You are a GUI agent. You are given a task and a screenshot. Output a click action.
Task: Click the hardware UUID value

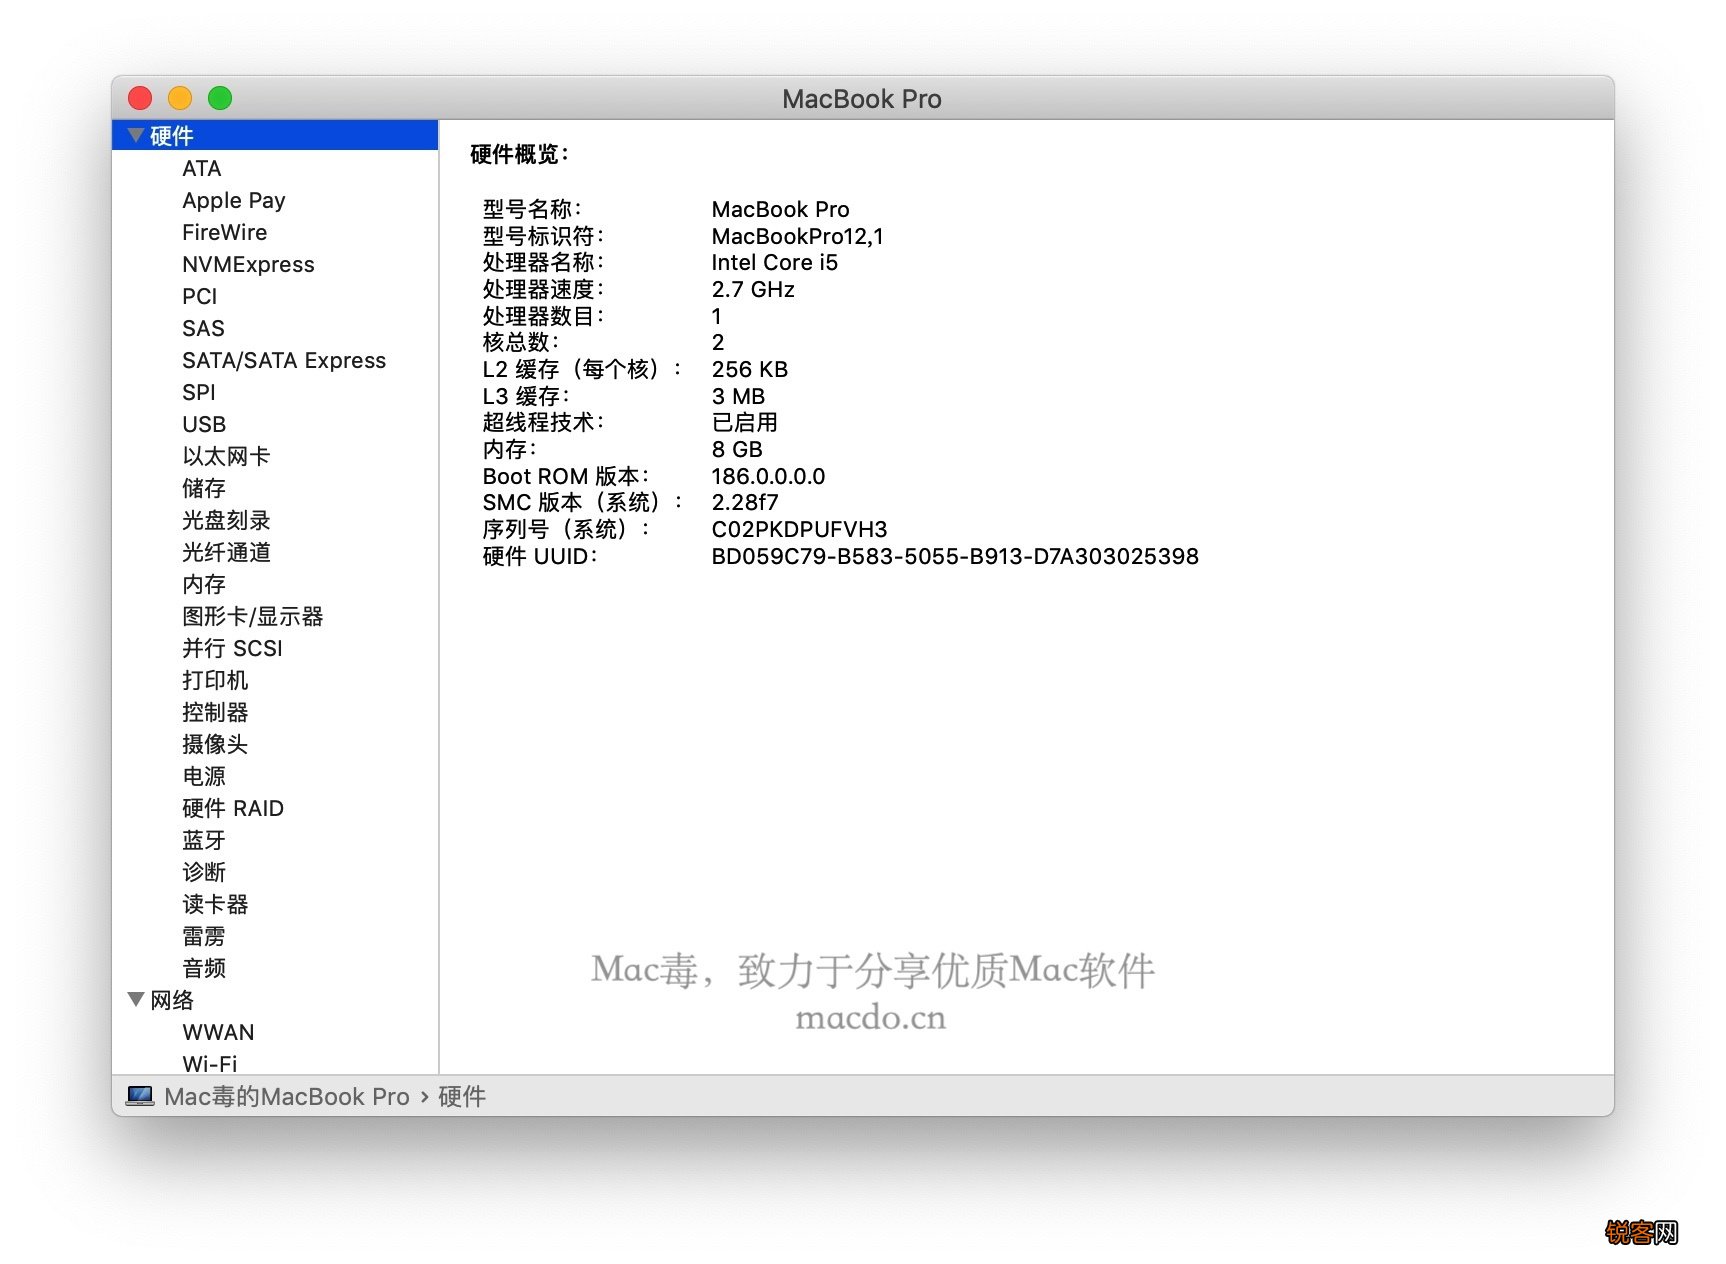click(x=955, y=556)
